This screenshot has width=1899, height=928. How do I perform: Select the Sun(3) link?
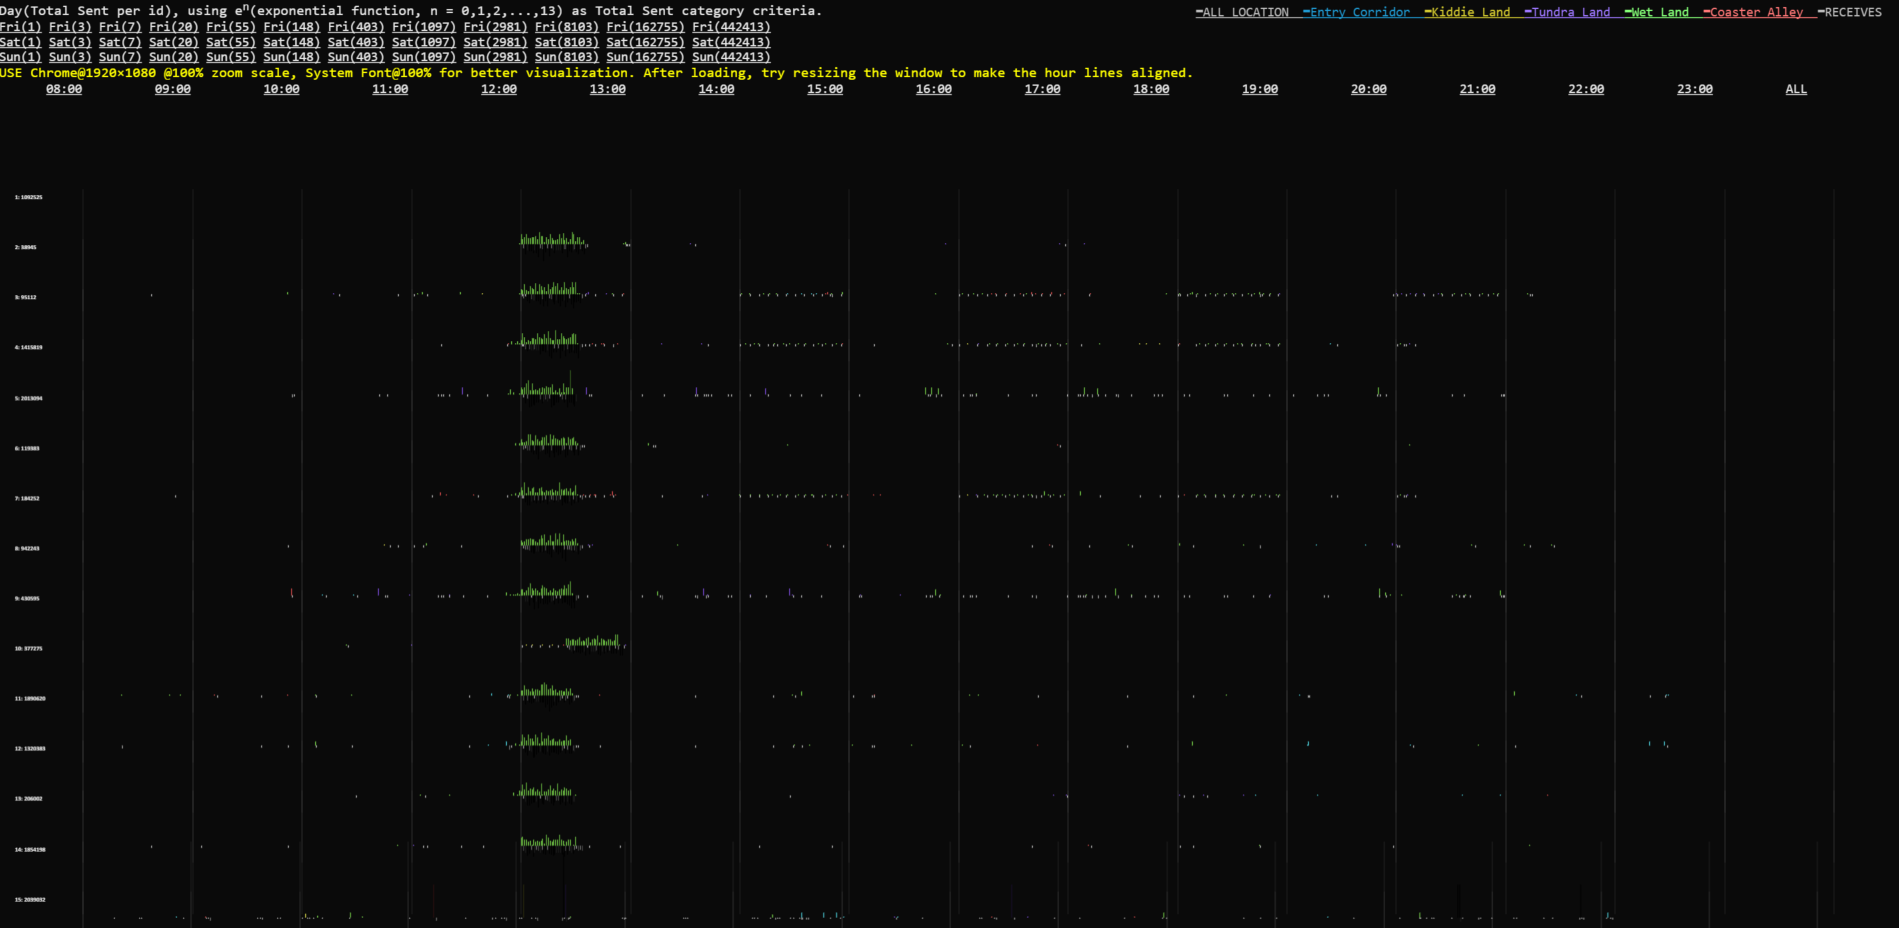(70, 57)
